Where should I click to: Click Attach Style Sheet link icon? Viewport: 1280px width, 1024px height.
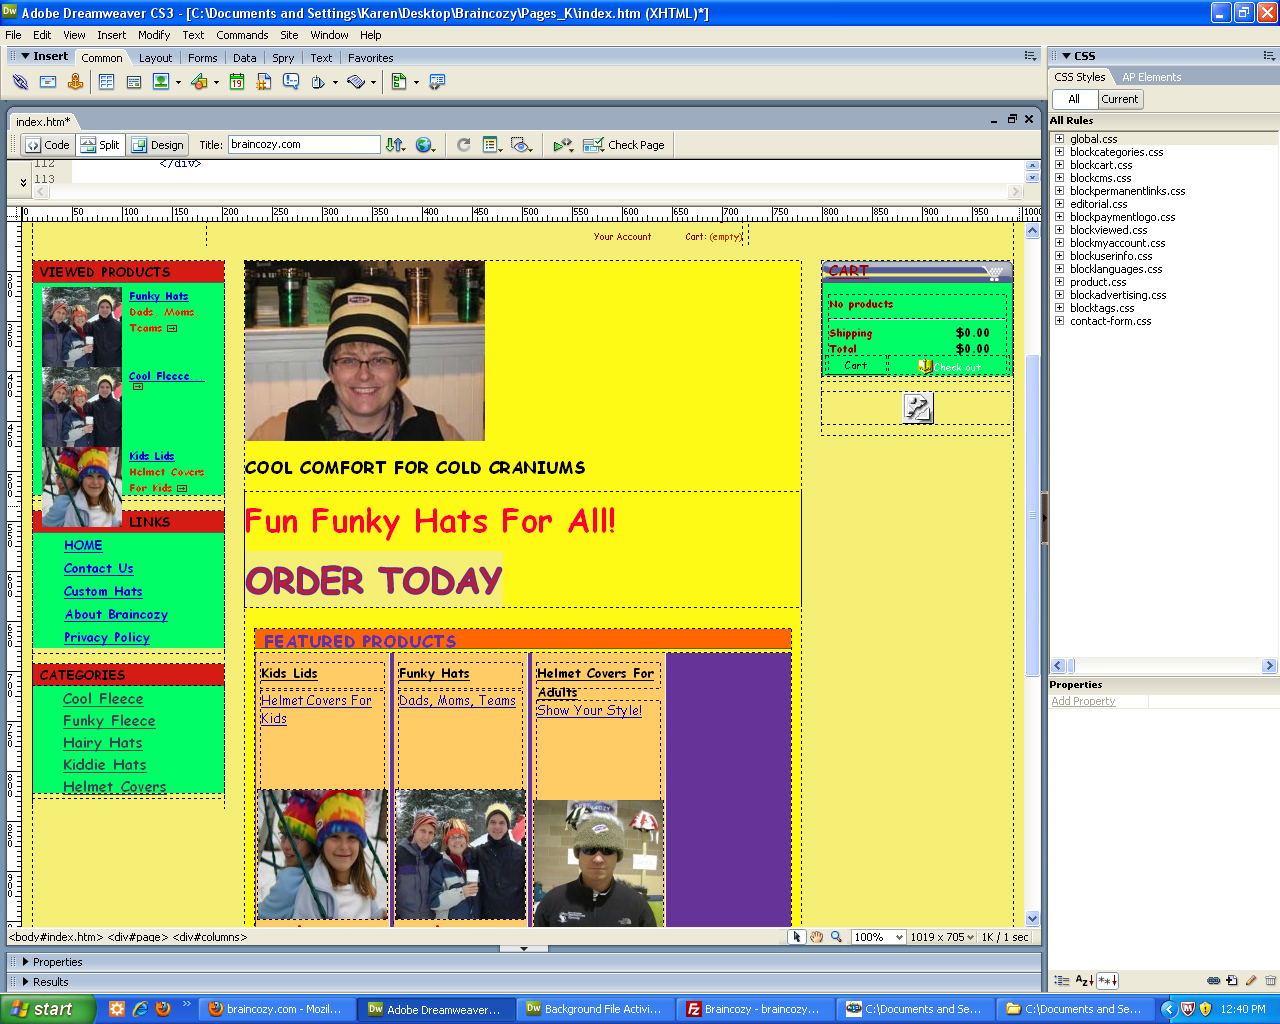coord(1213,981)
